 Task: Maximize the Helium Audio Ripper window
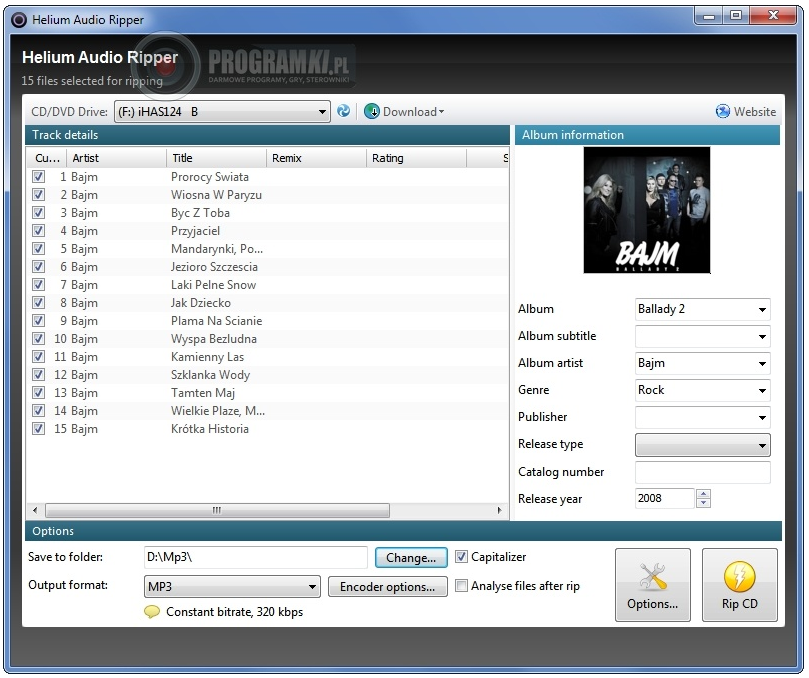736,16
